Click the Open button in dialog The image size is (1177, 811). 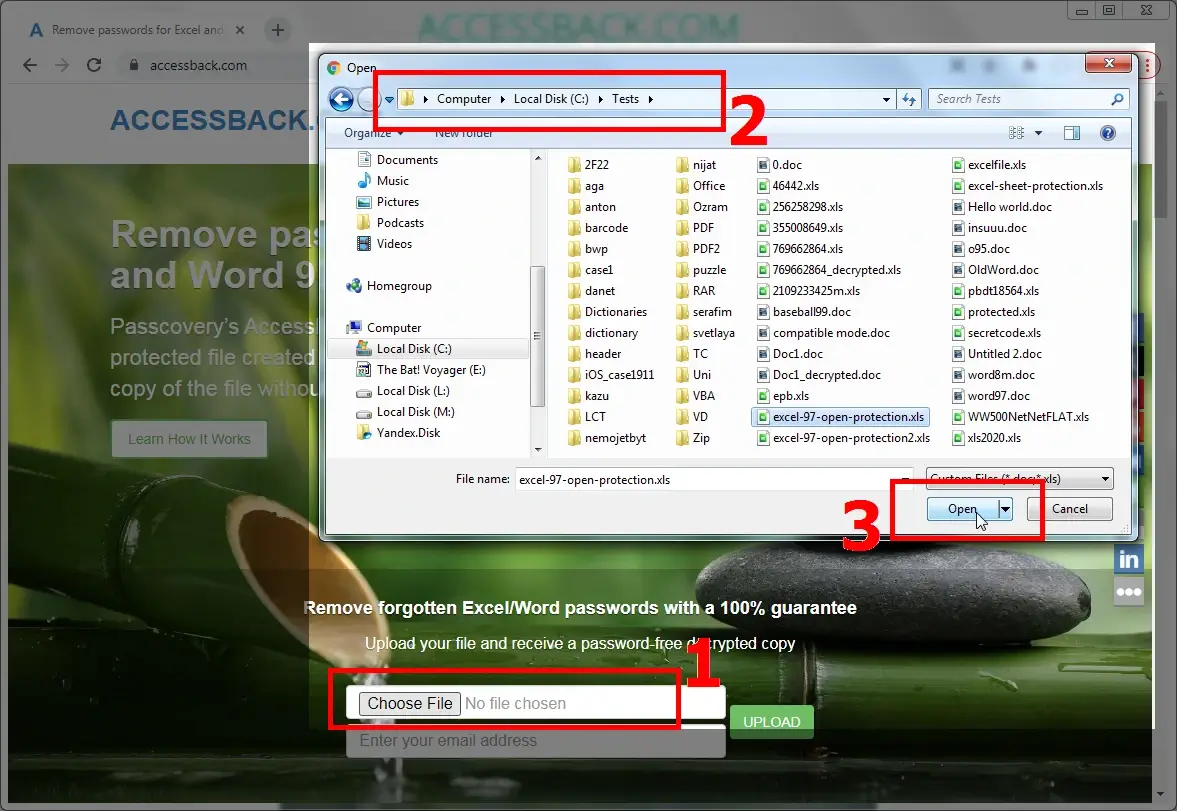coord(962,509)
